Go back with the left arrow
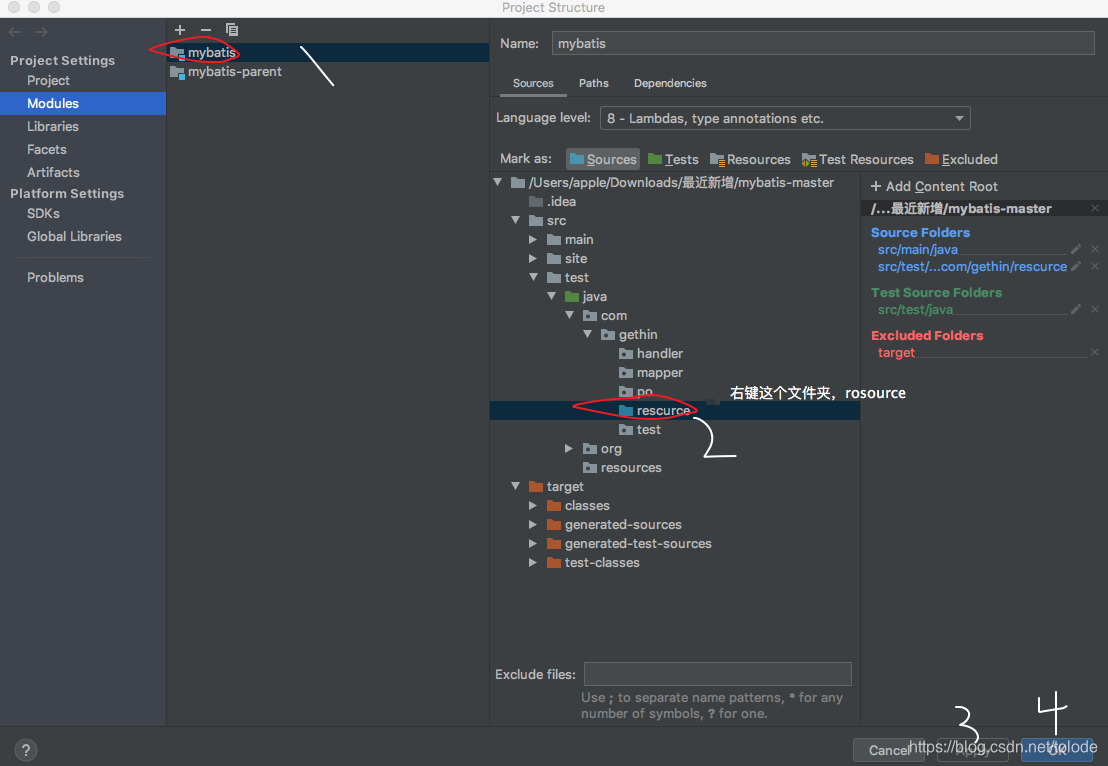This screenshot has height=766, width=1108. (15, 32)
